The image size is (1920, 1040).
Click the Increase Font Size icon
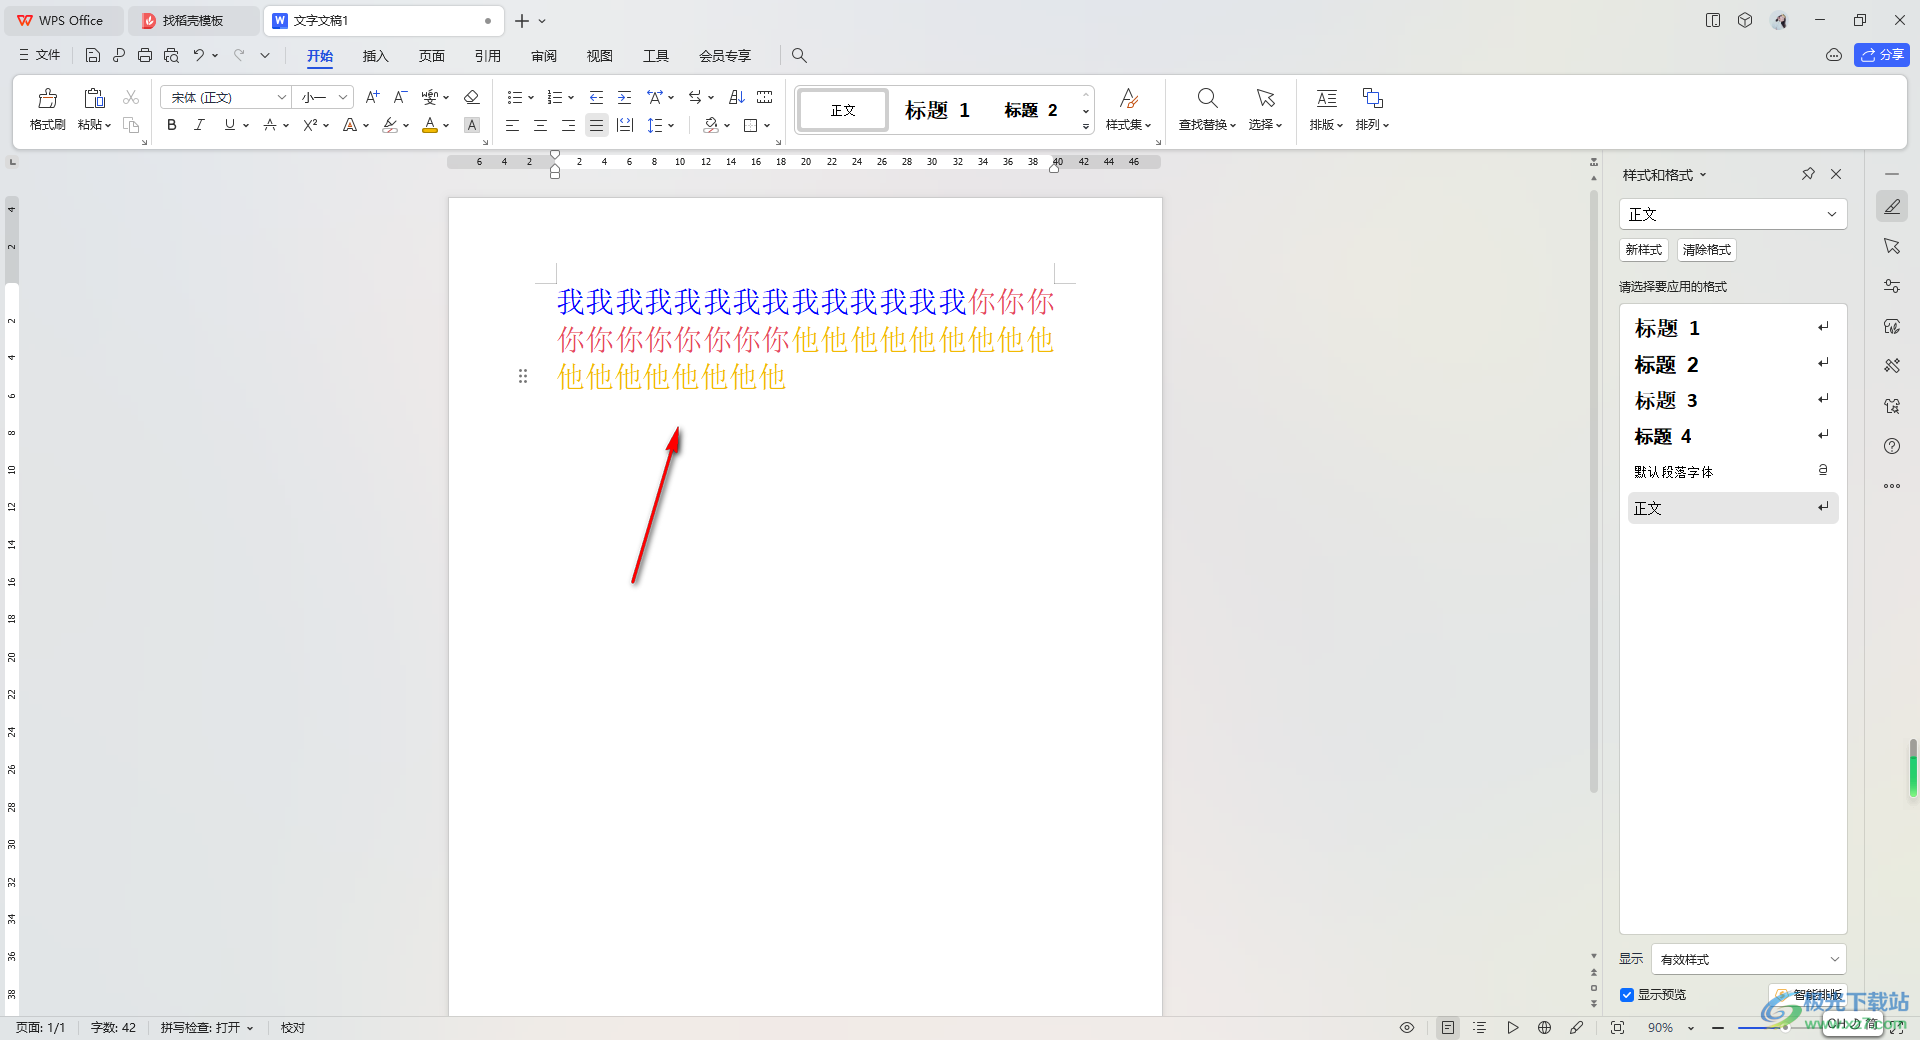(372, 97)
